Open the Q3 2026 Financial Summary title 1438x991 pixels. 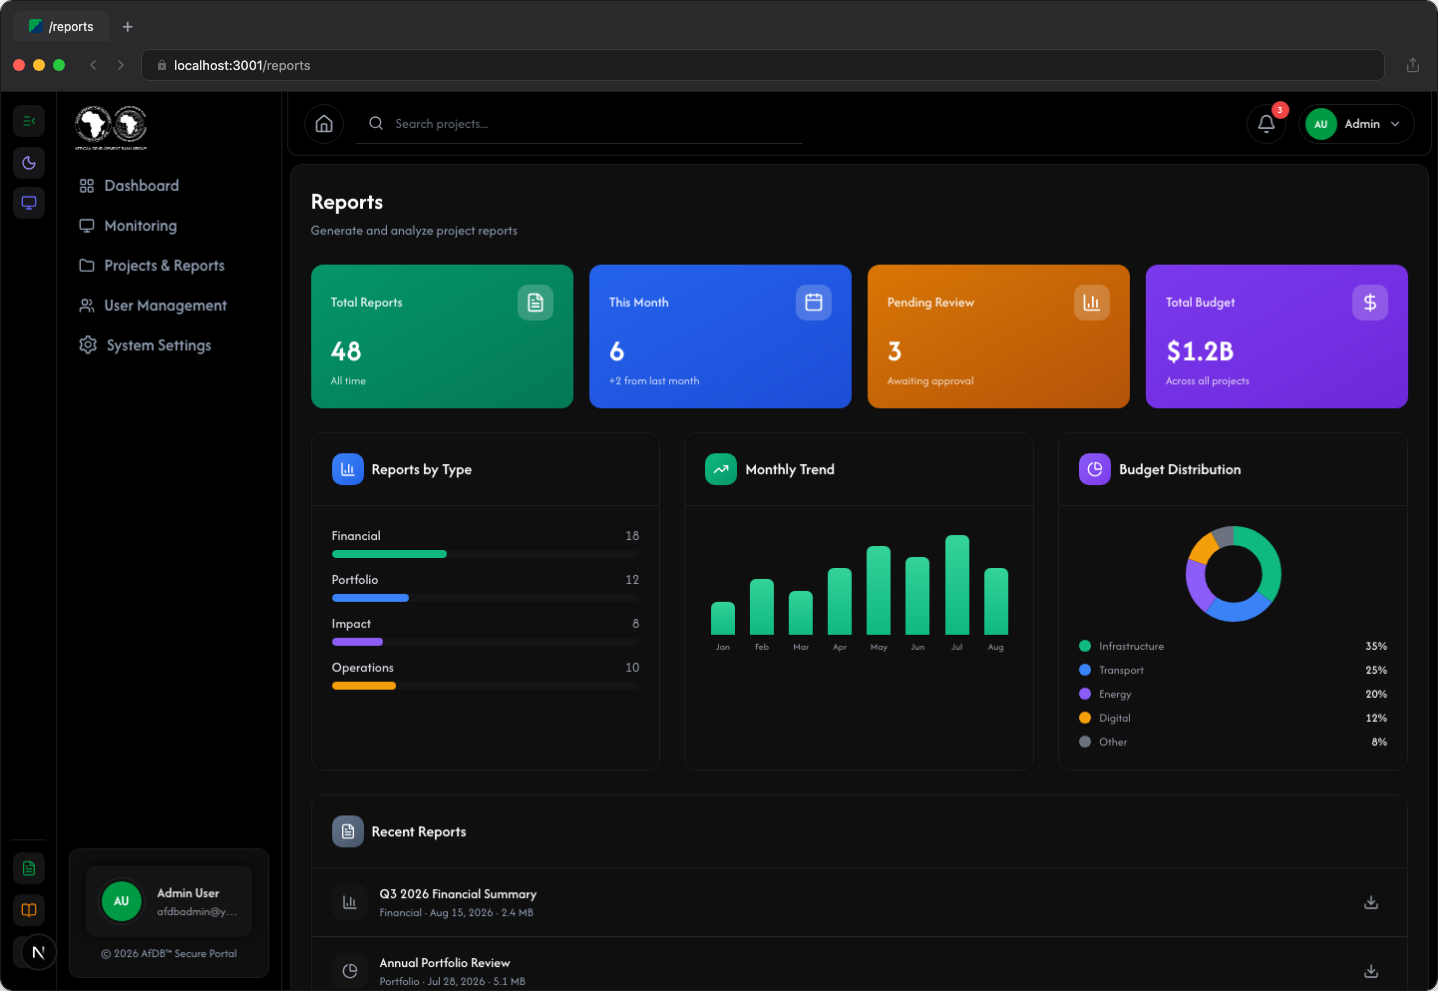click(458, 894)
